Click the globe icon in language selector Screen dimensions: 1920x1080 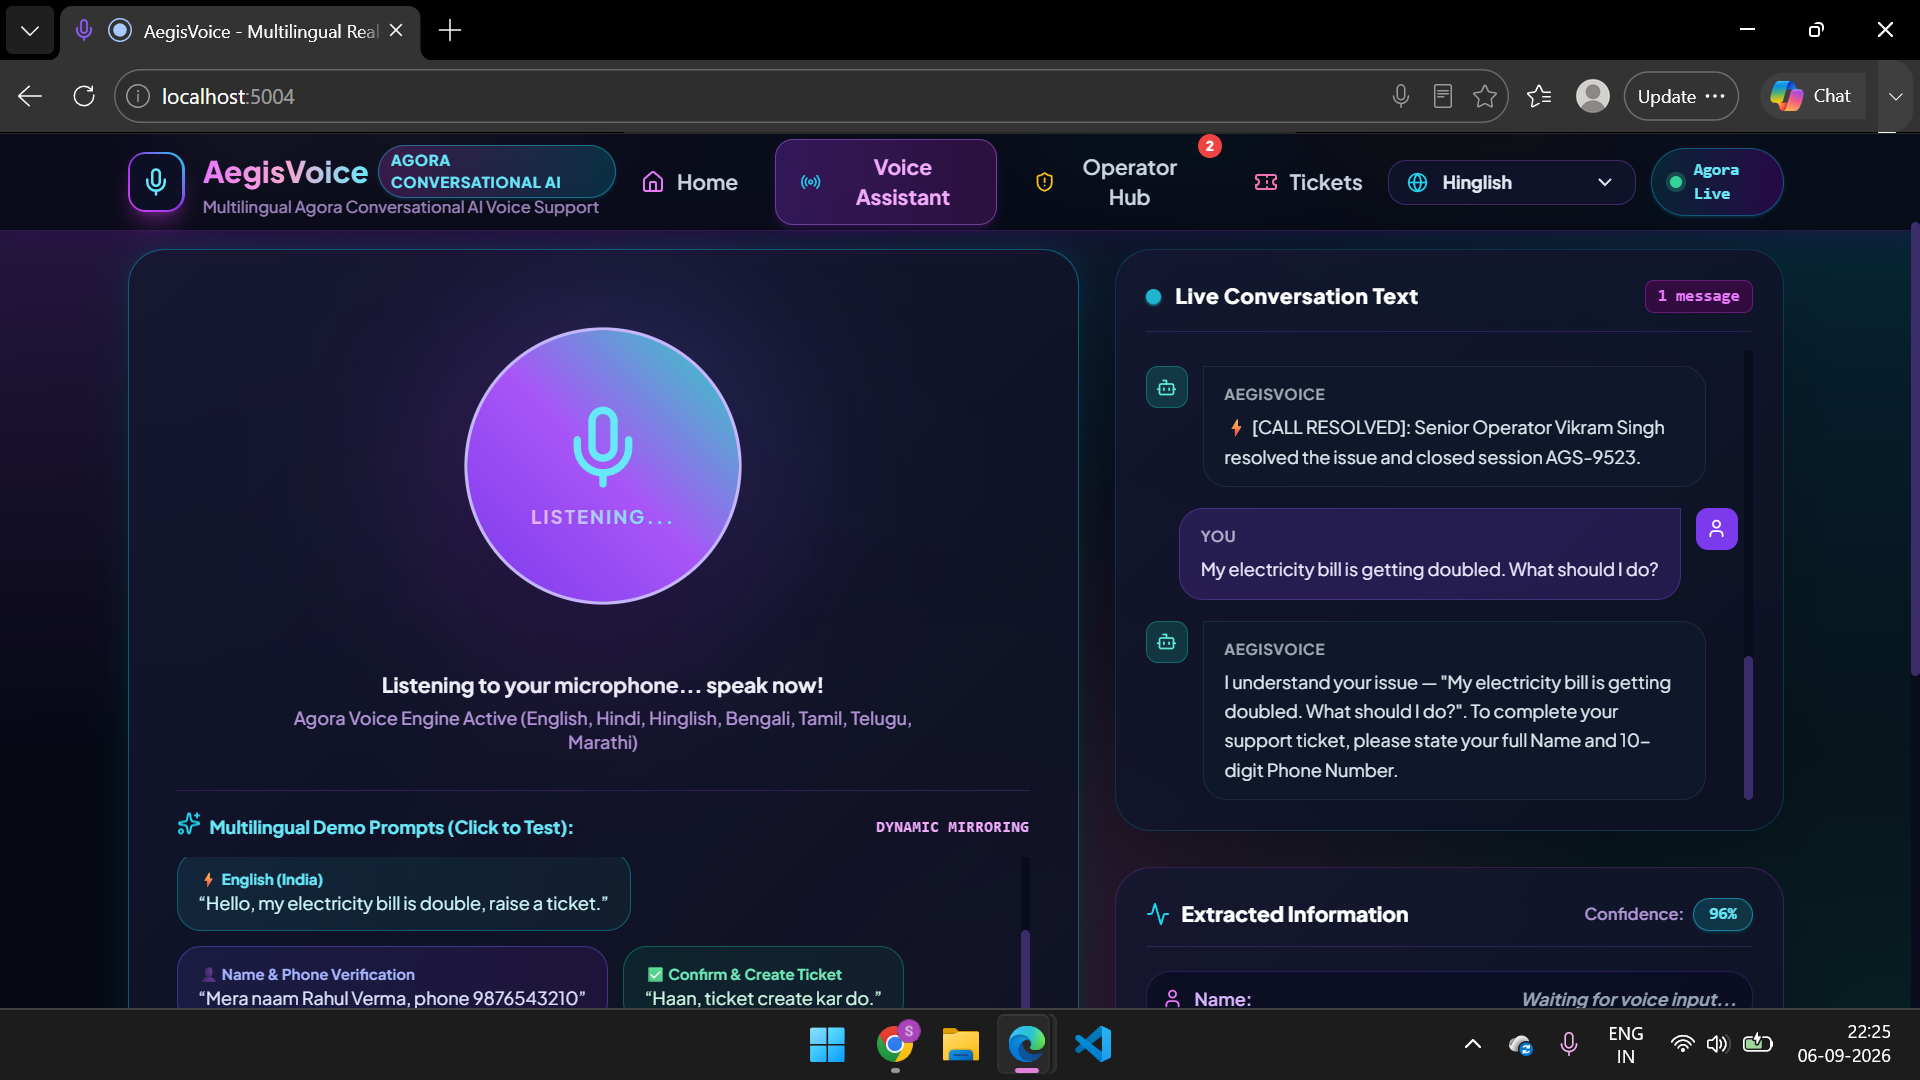pyautogui.click(x=1417, y=182)
